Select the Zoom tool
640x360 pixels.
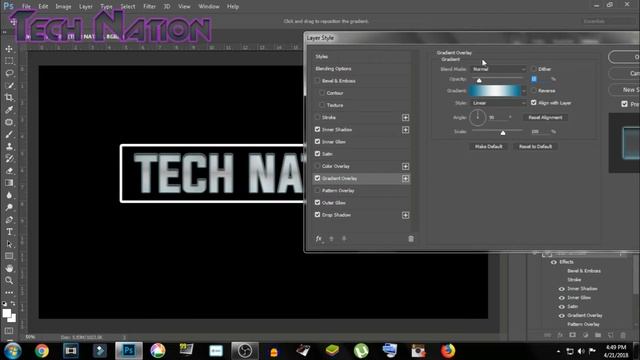click(9, 280)
